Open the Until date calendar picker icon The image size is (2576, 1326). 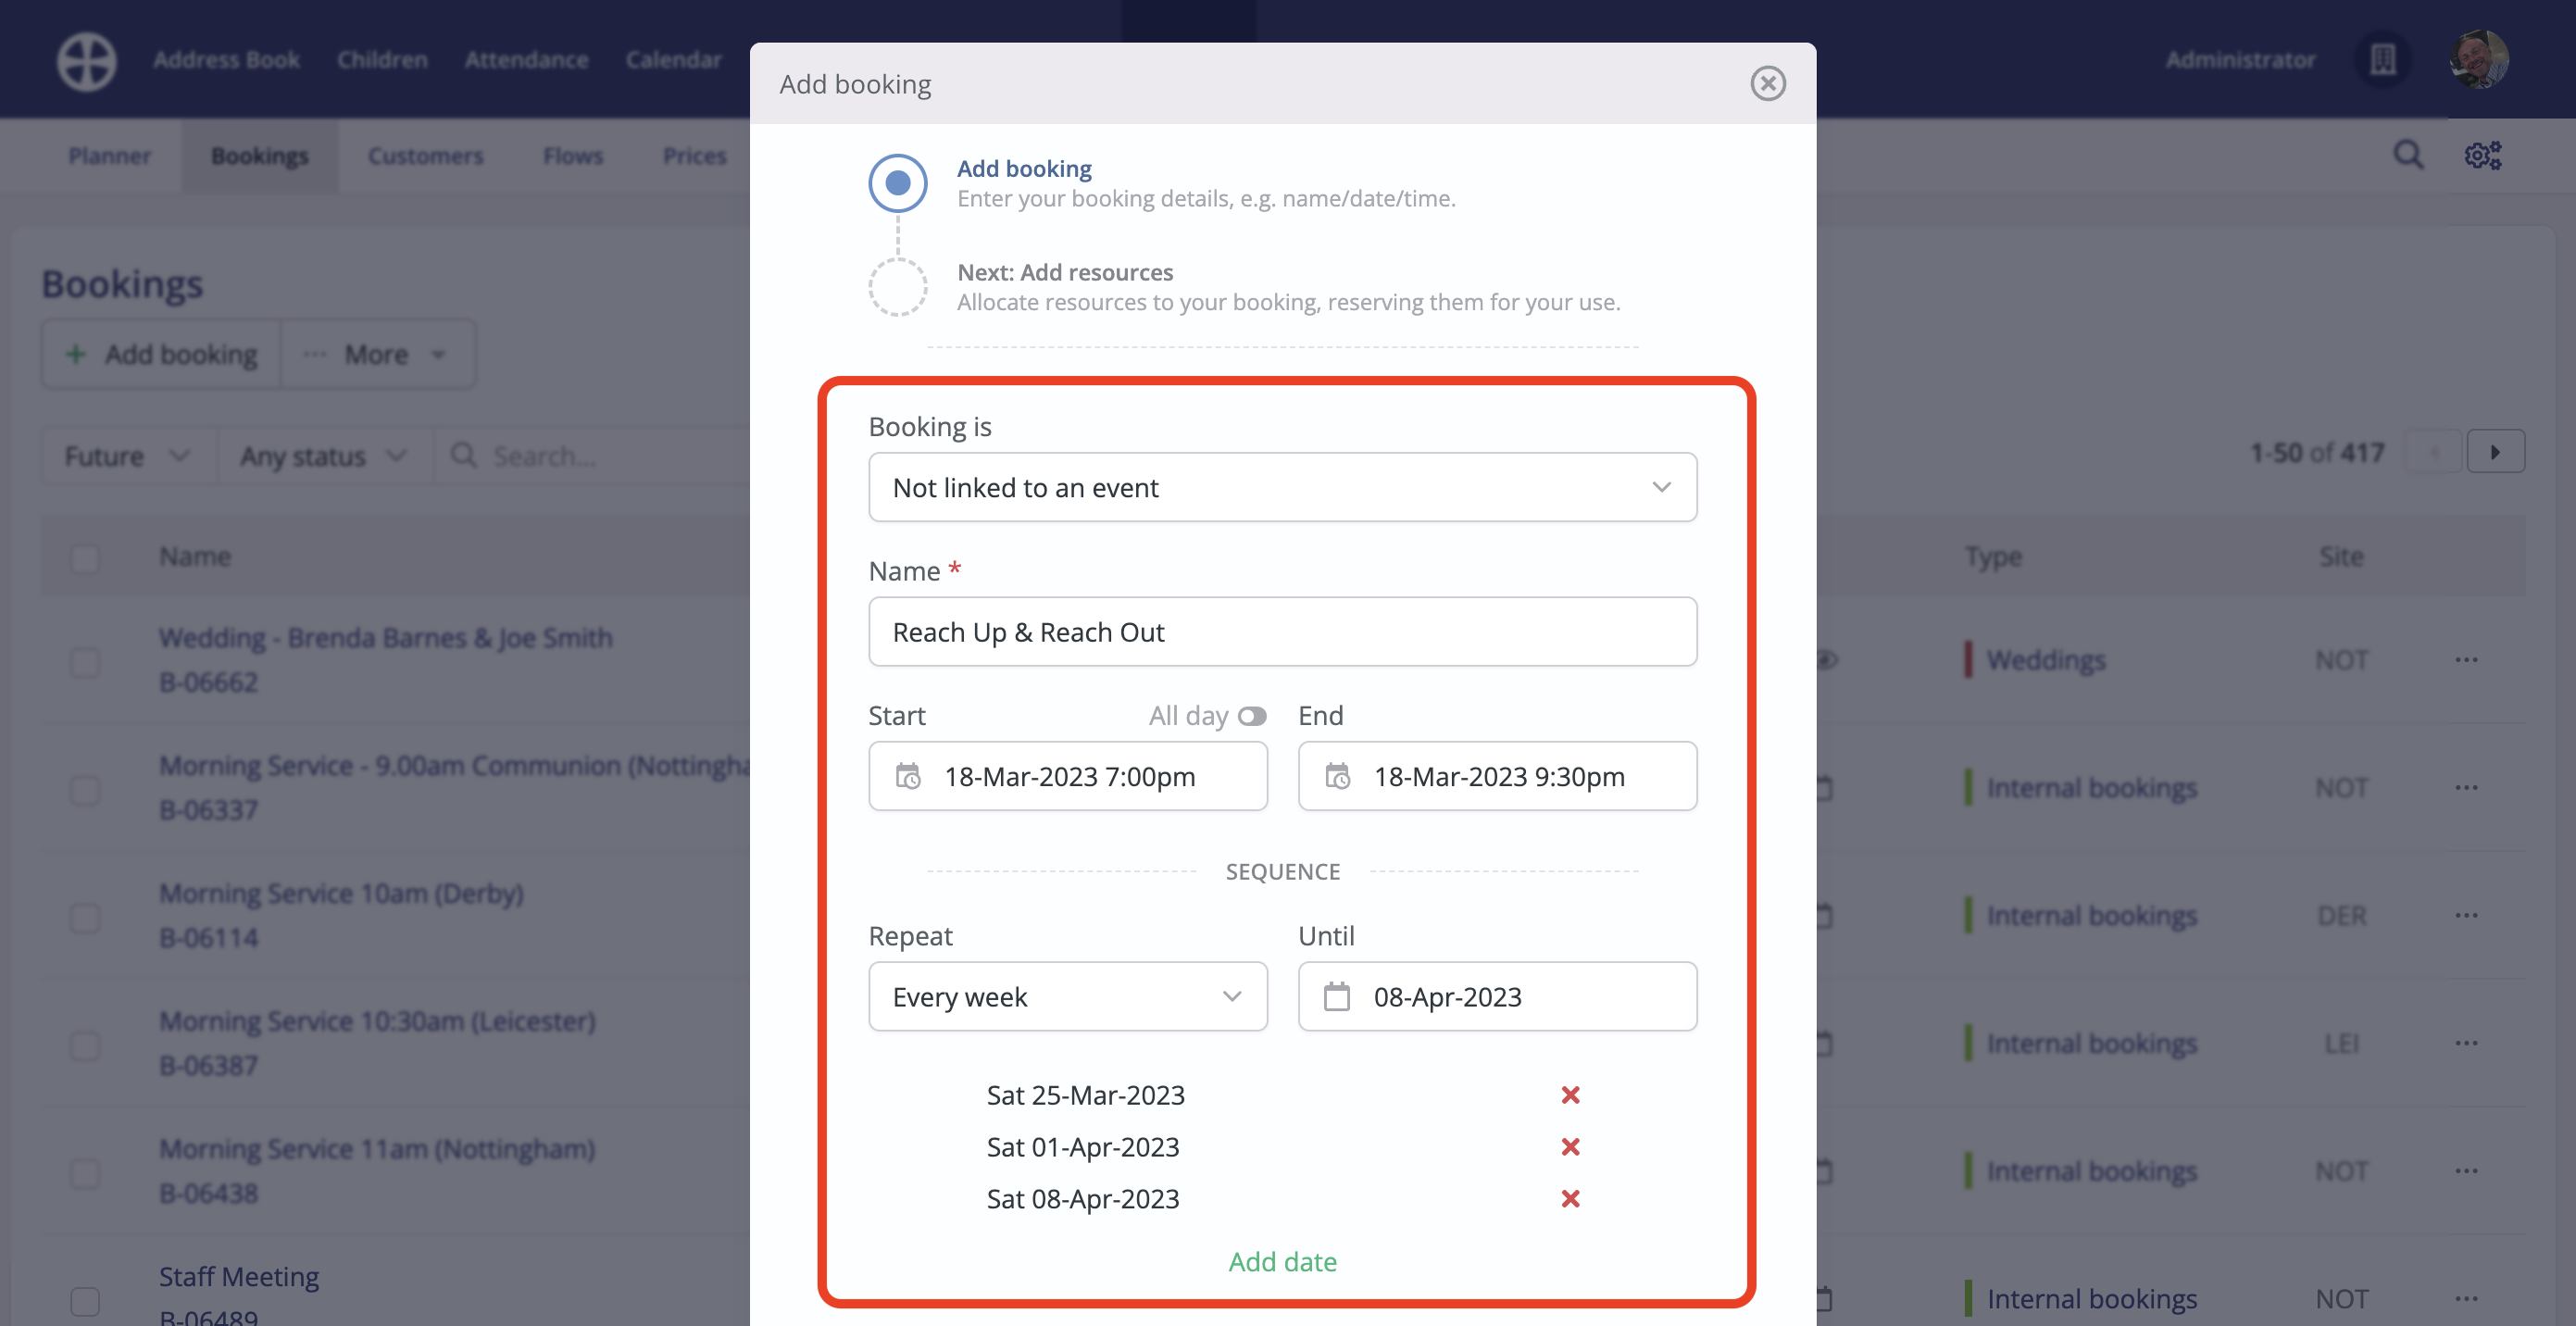[1337, 996]
